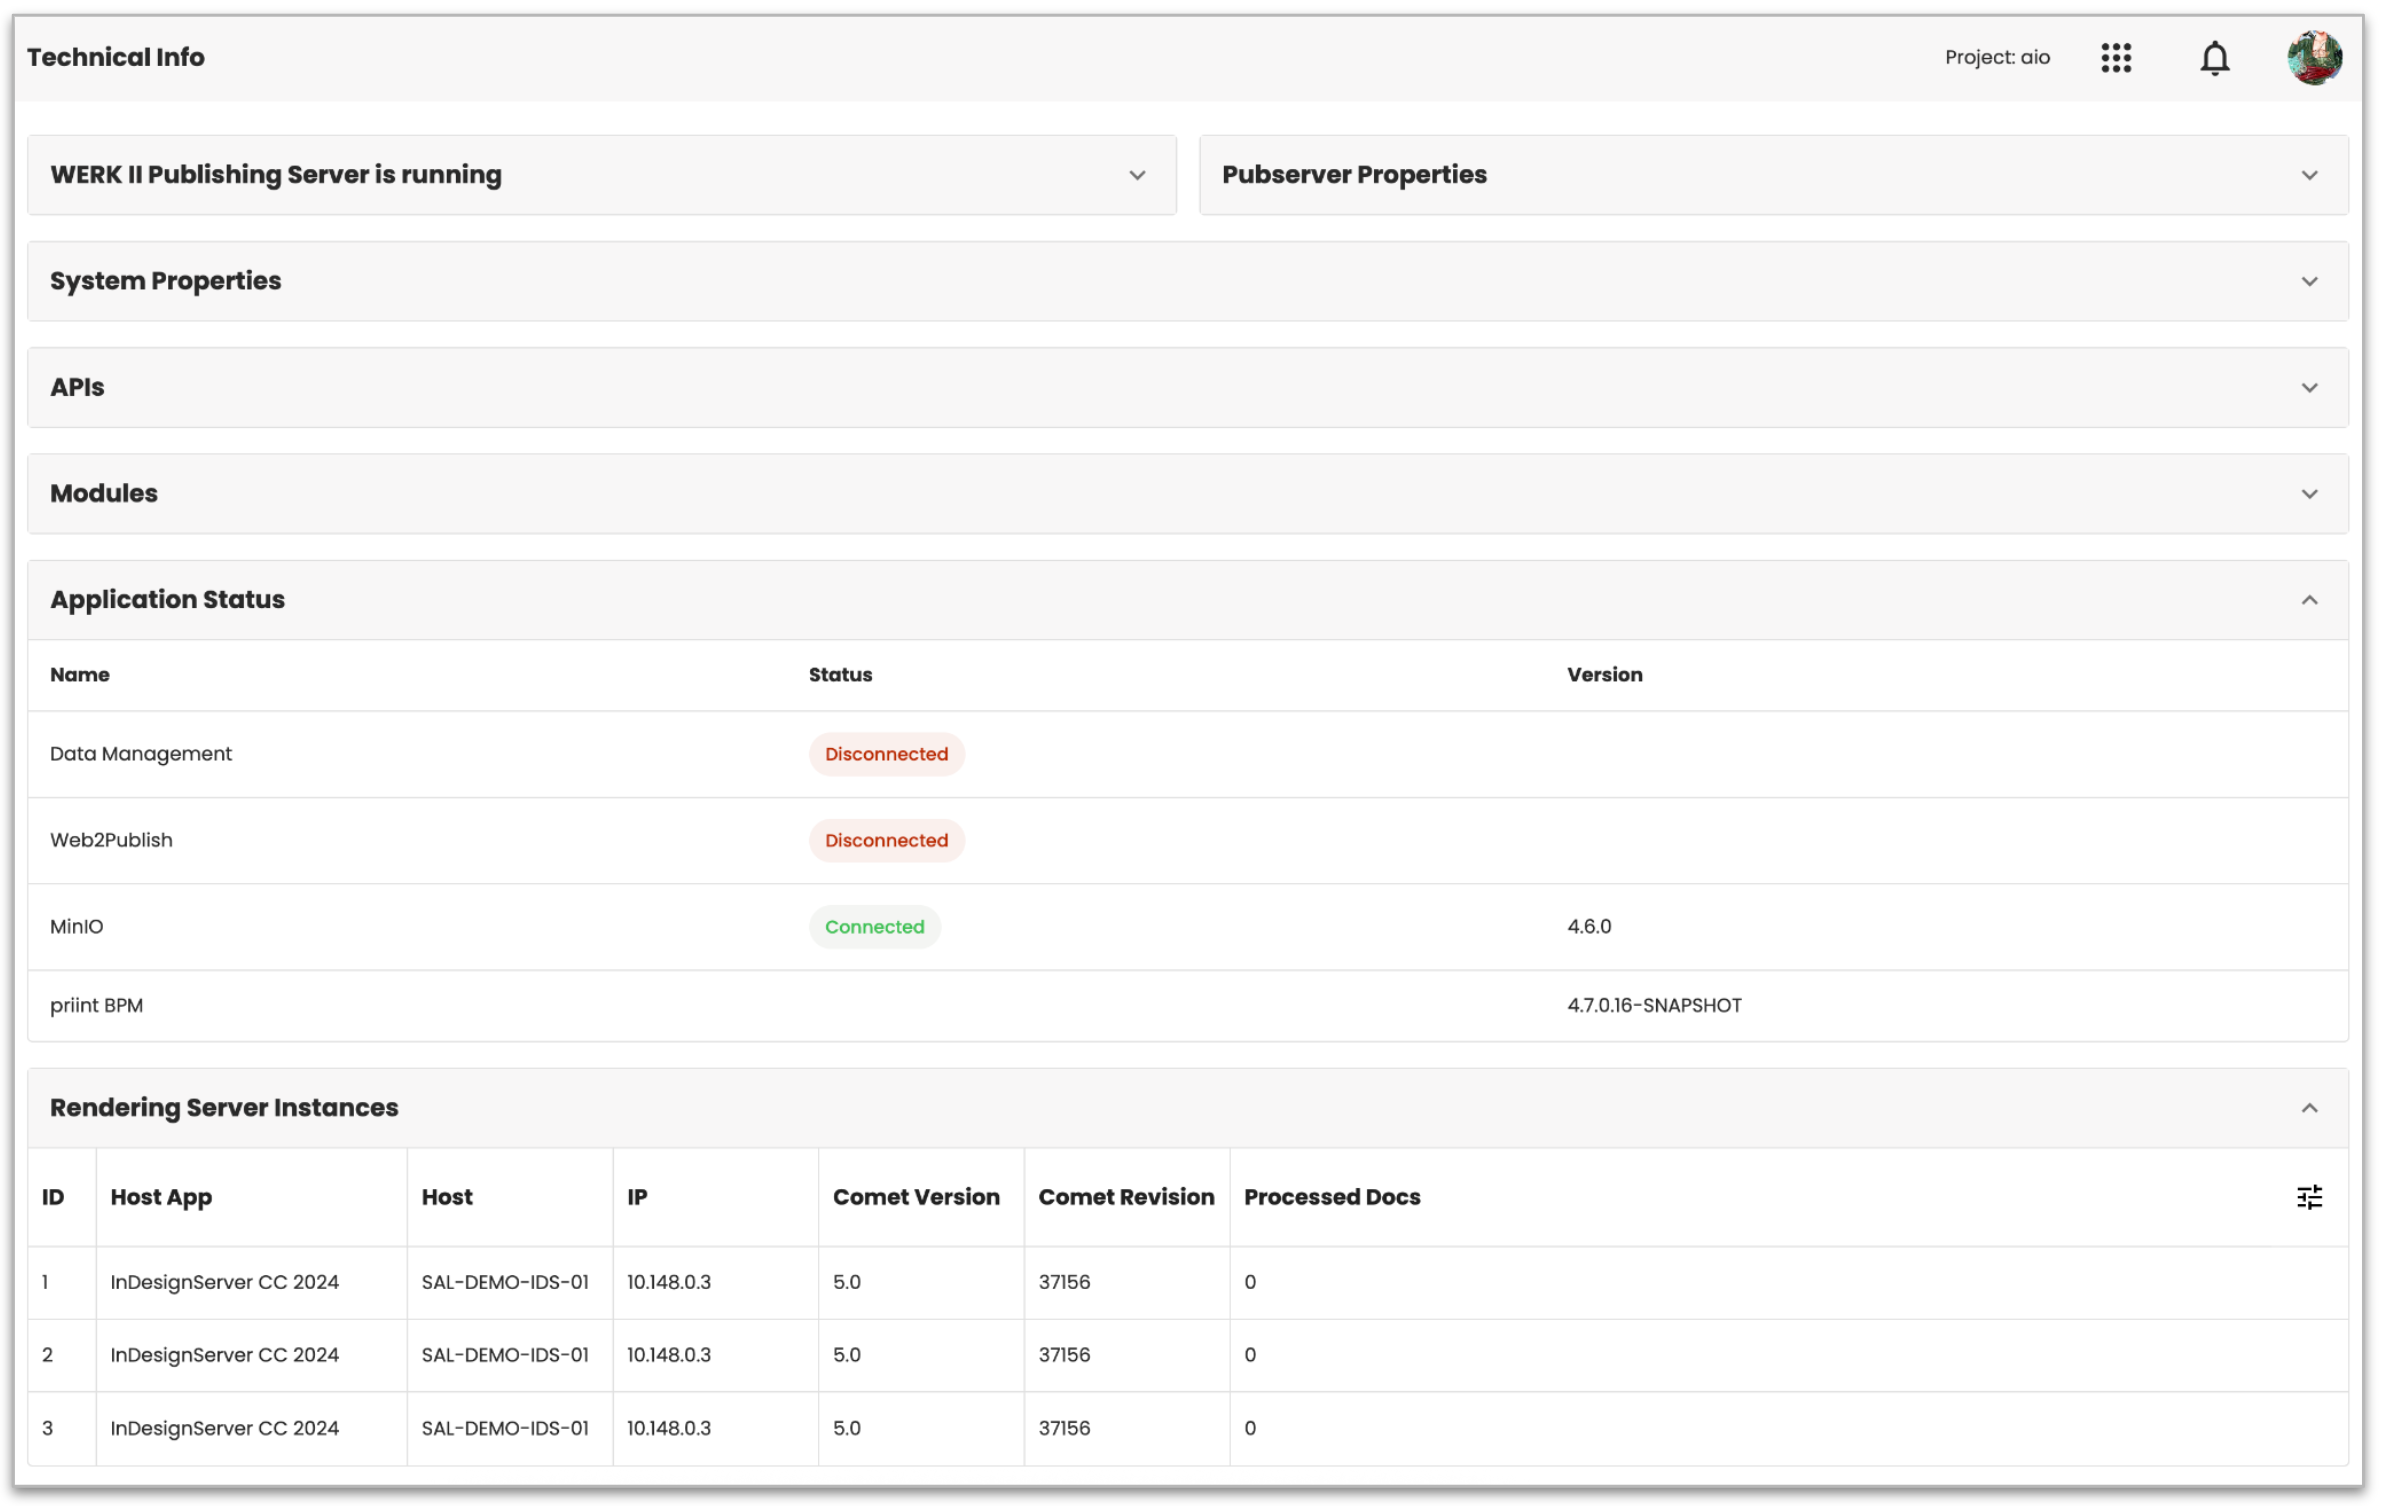Screen dimensions: 2386x1506
Task: Sort by Host App column header
Action: pos(161,1197)
